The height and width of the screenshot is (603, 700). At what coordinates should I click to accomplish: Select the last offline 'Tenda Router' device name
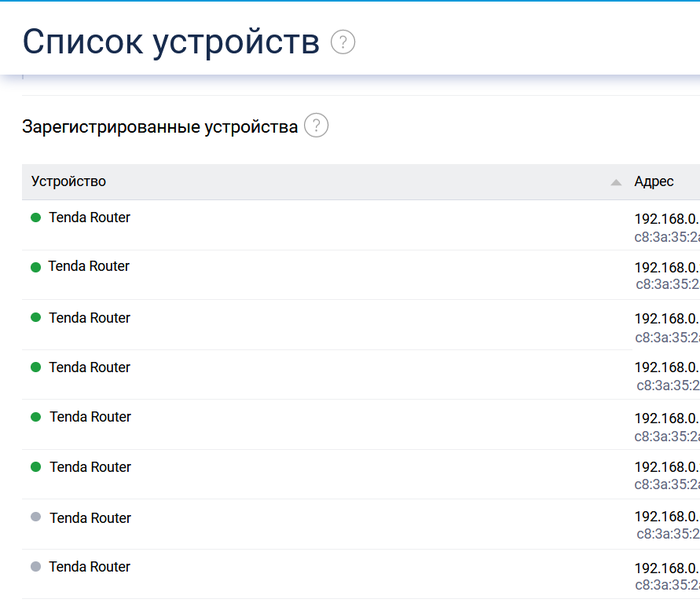click(x=90, y=567)
